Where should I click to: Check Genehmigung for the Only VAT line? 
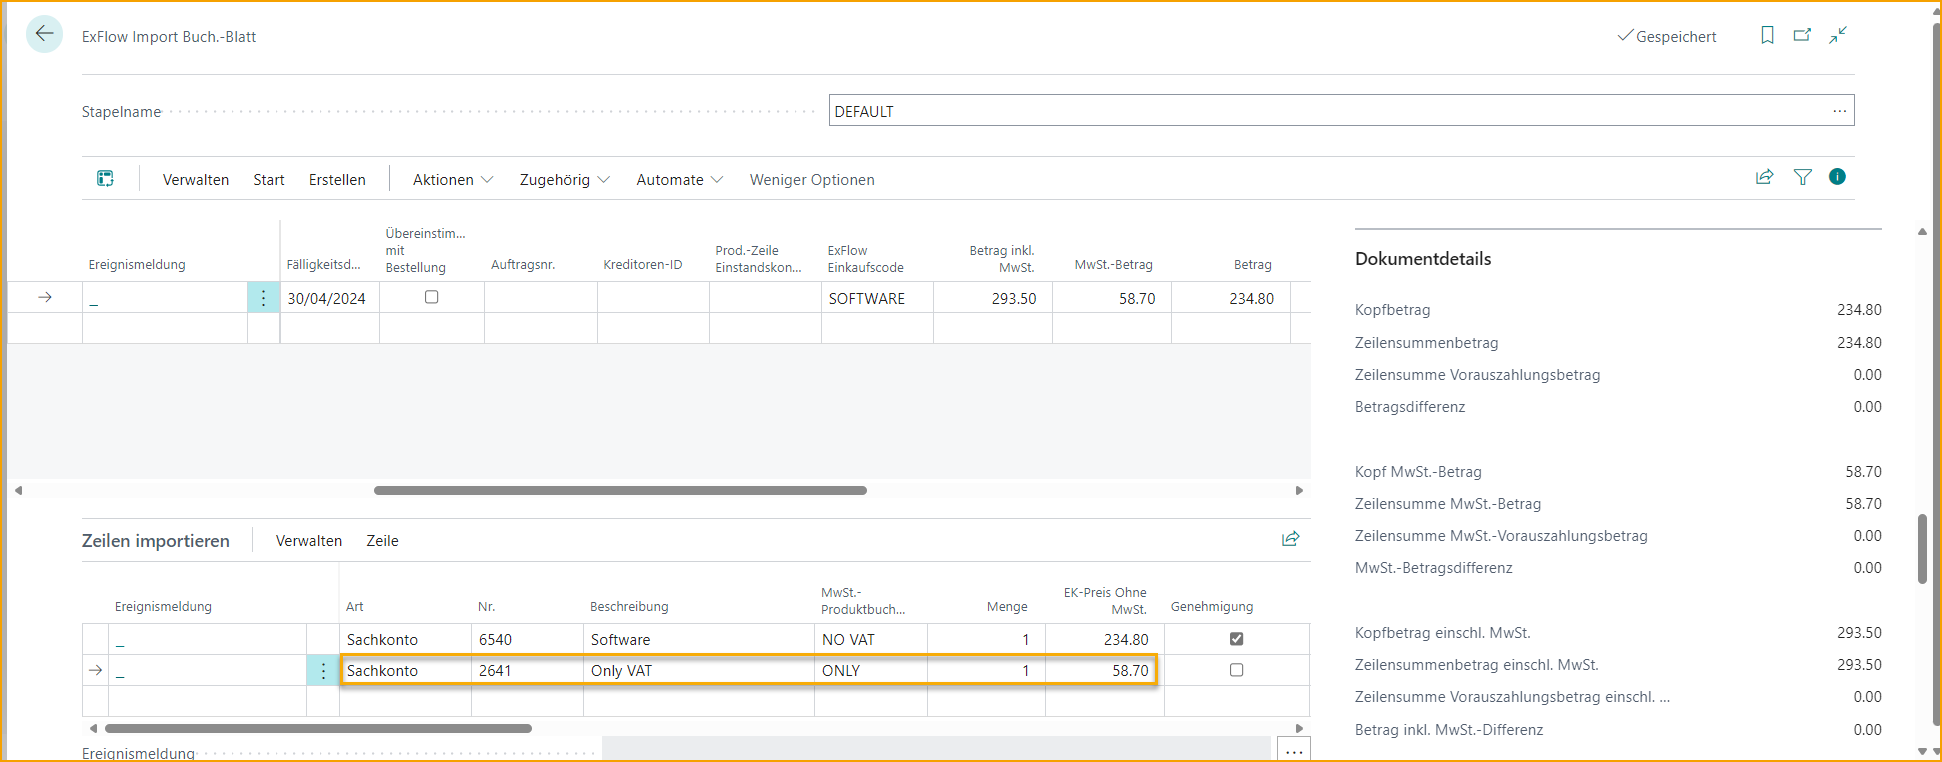[1236, 670]
